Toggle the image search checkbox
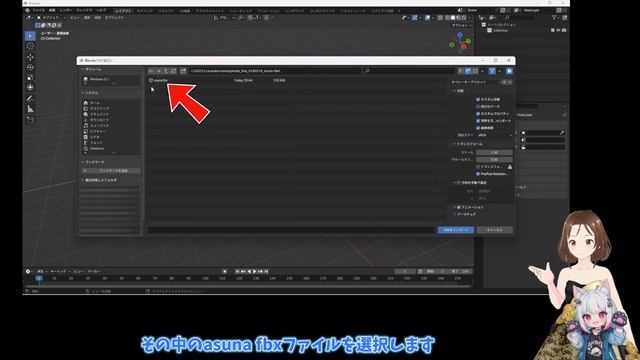The image size is (640, 360). 478,128
